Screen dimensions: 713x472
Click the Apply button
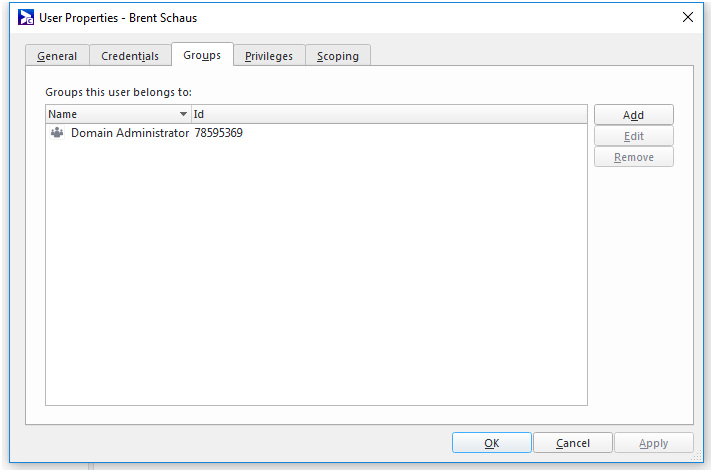(653, 443)
